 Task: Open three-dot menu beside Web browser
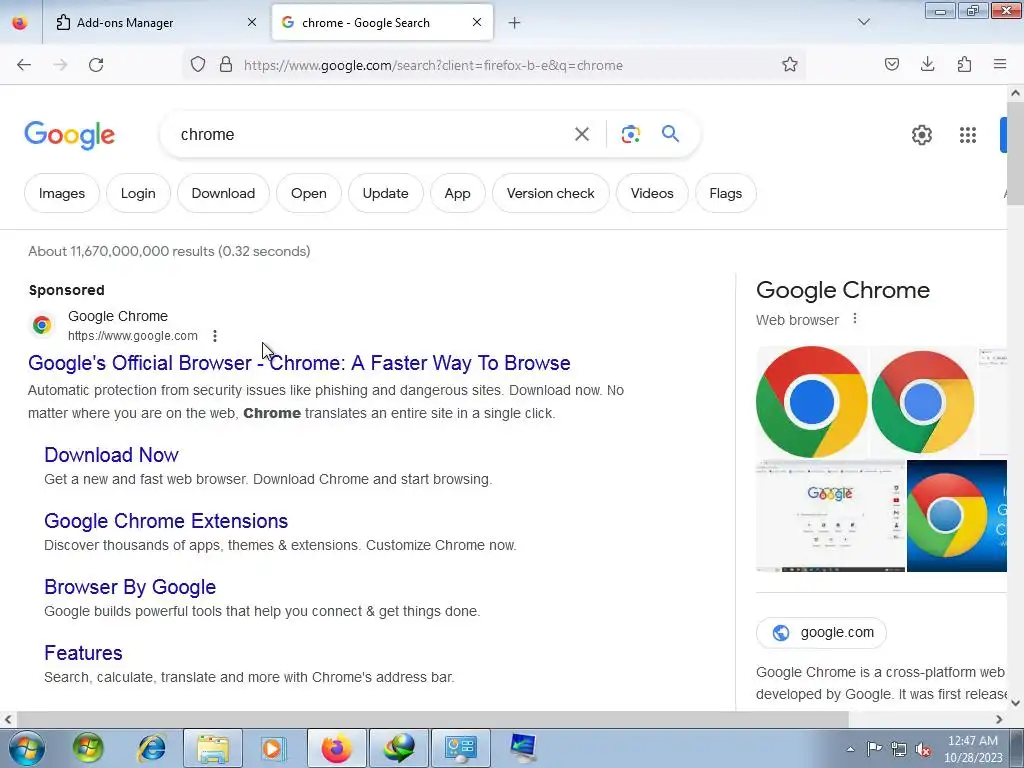855,319
